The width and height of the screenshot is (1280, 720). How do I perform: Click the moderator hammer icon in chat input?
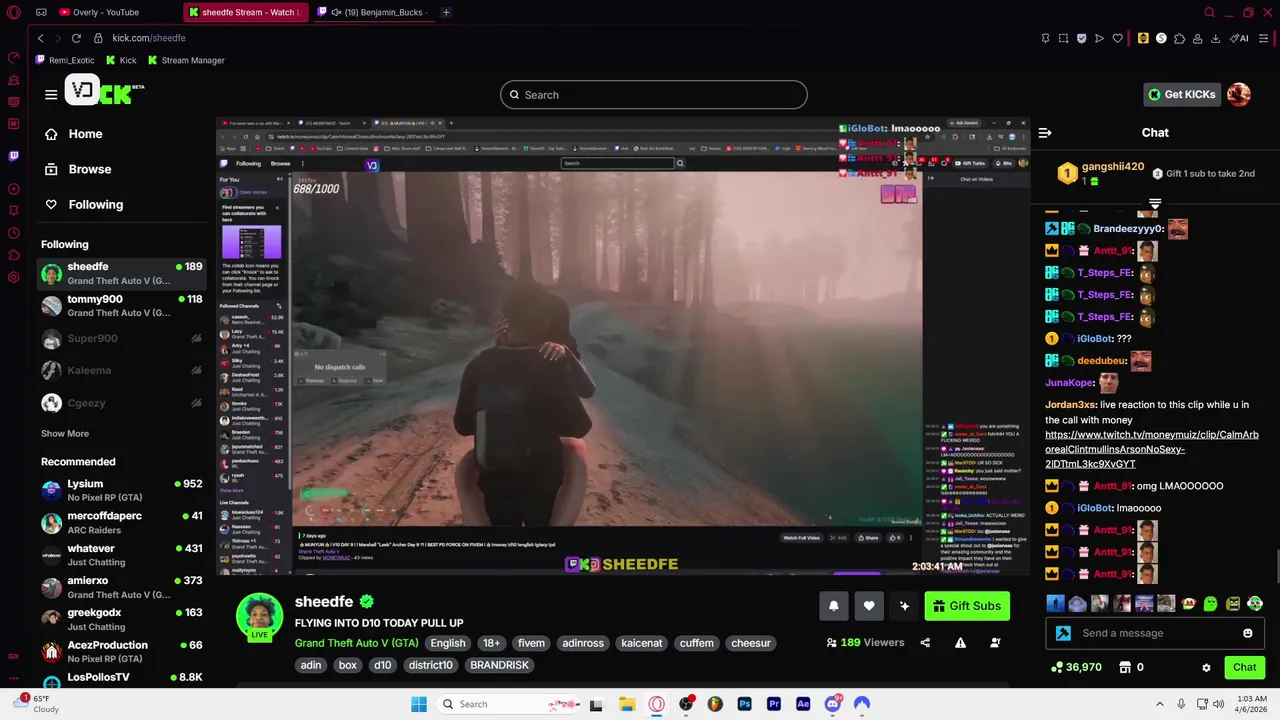click(1063, 633)
